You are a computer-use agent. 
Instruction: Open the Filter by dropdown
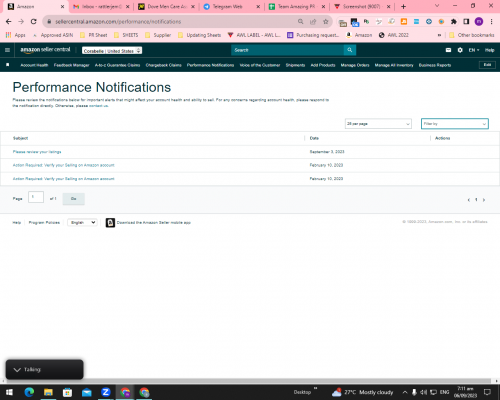(455, 124)
